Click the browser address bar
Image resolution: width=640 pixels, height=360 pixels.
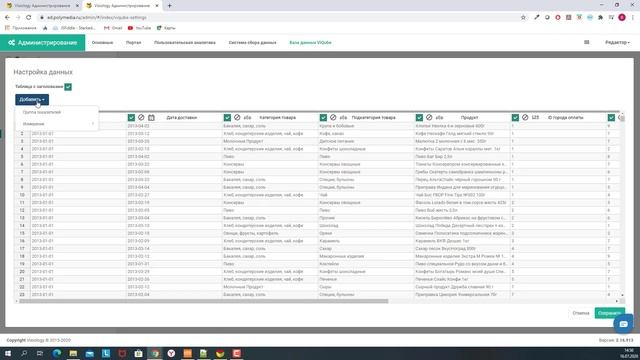[x=278, y=18]
